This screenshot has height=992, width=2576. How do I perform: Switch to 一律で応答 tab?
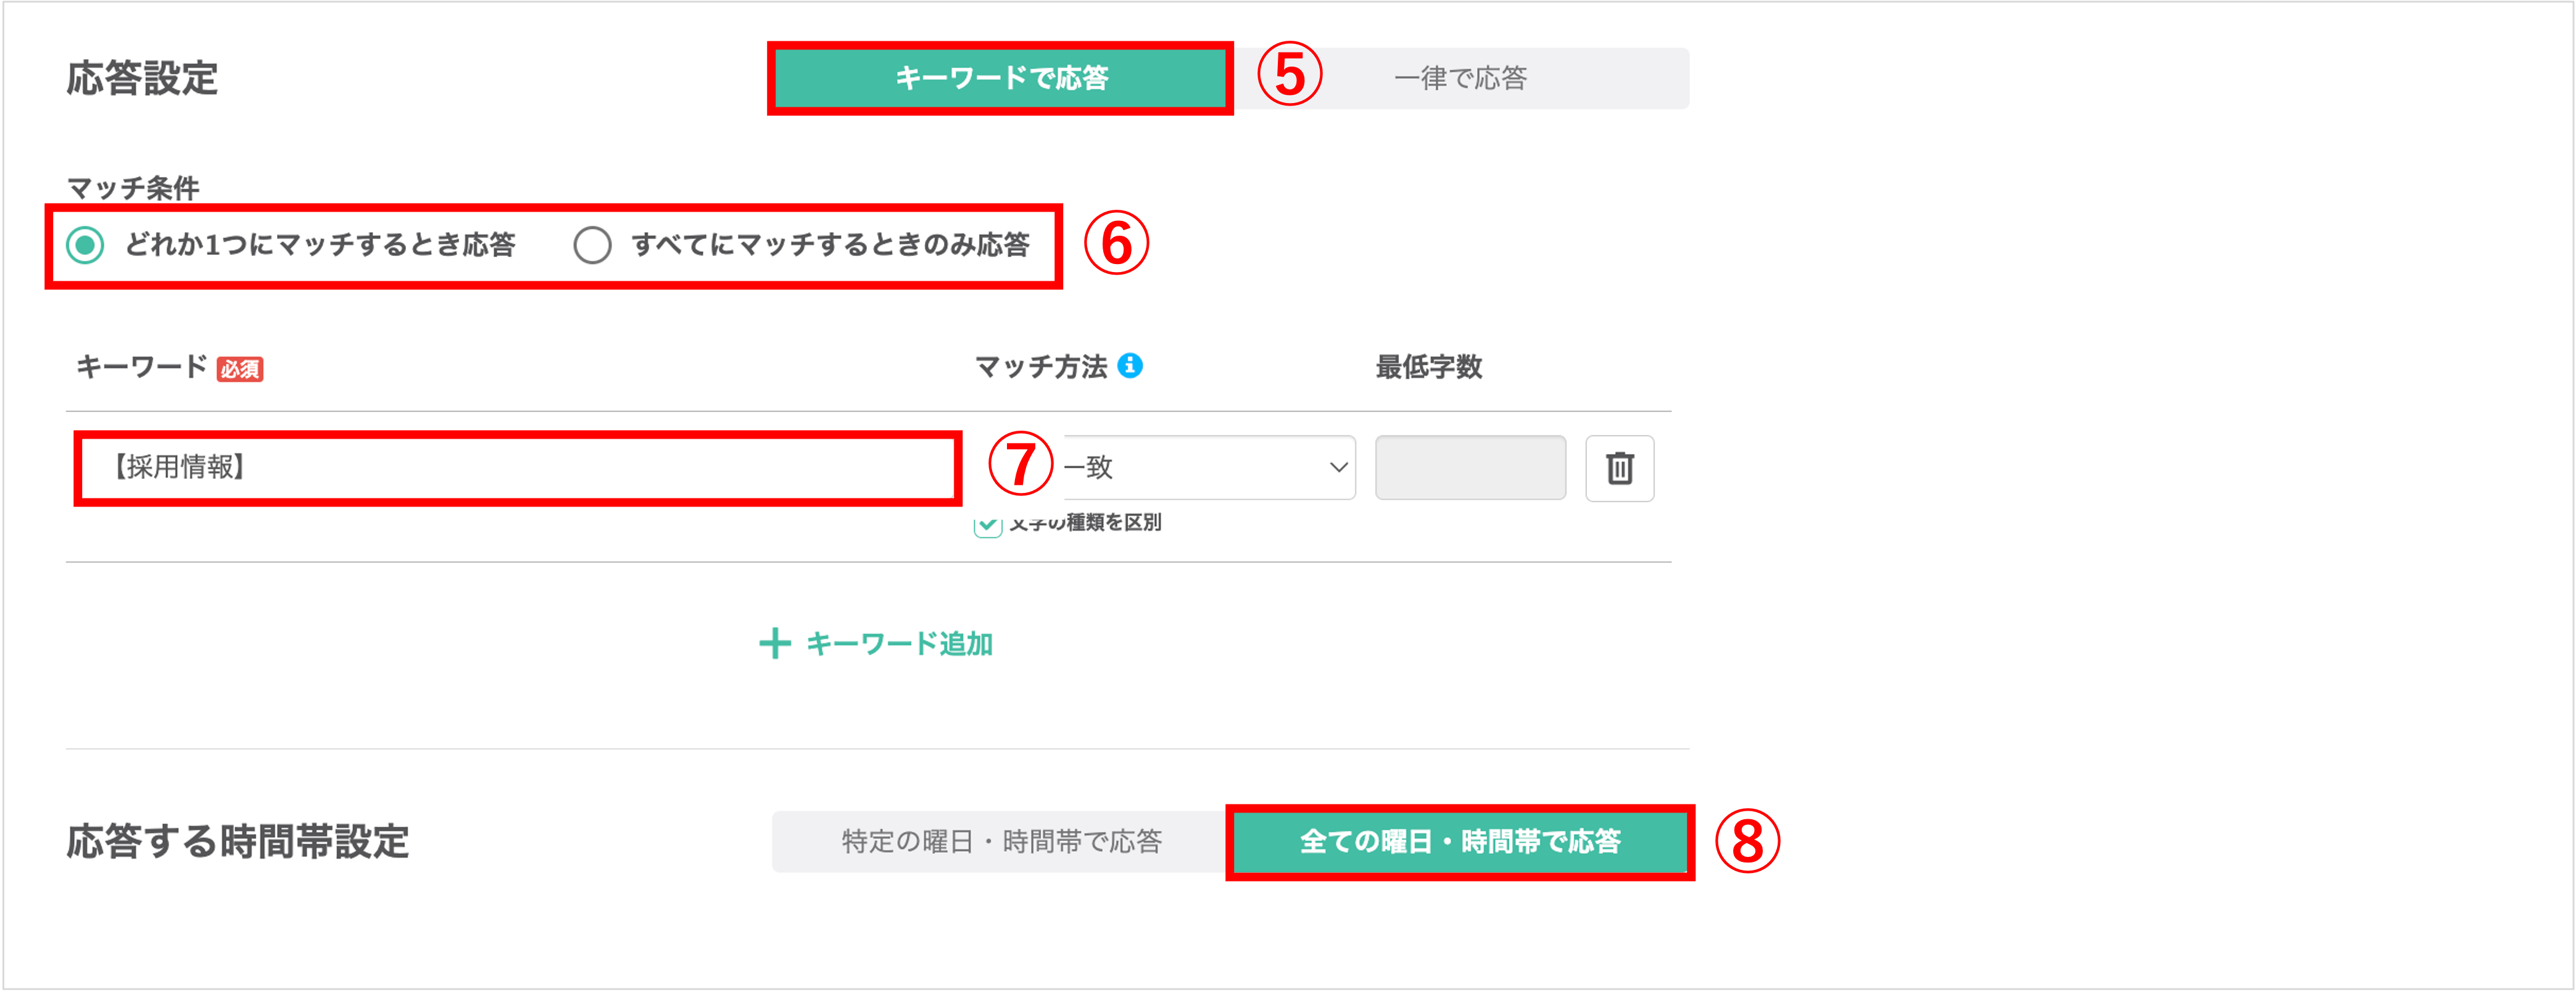(1460, 78)
